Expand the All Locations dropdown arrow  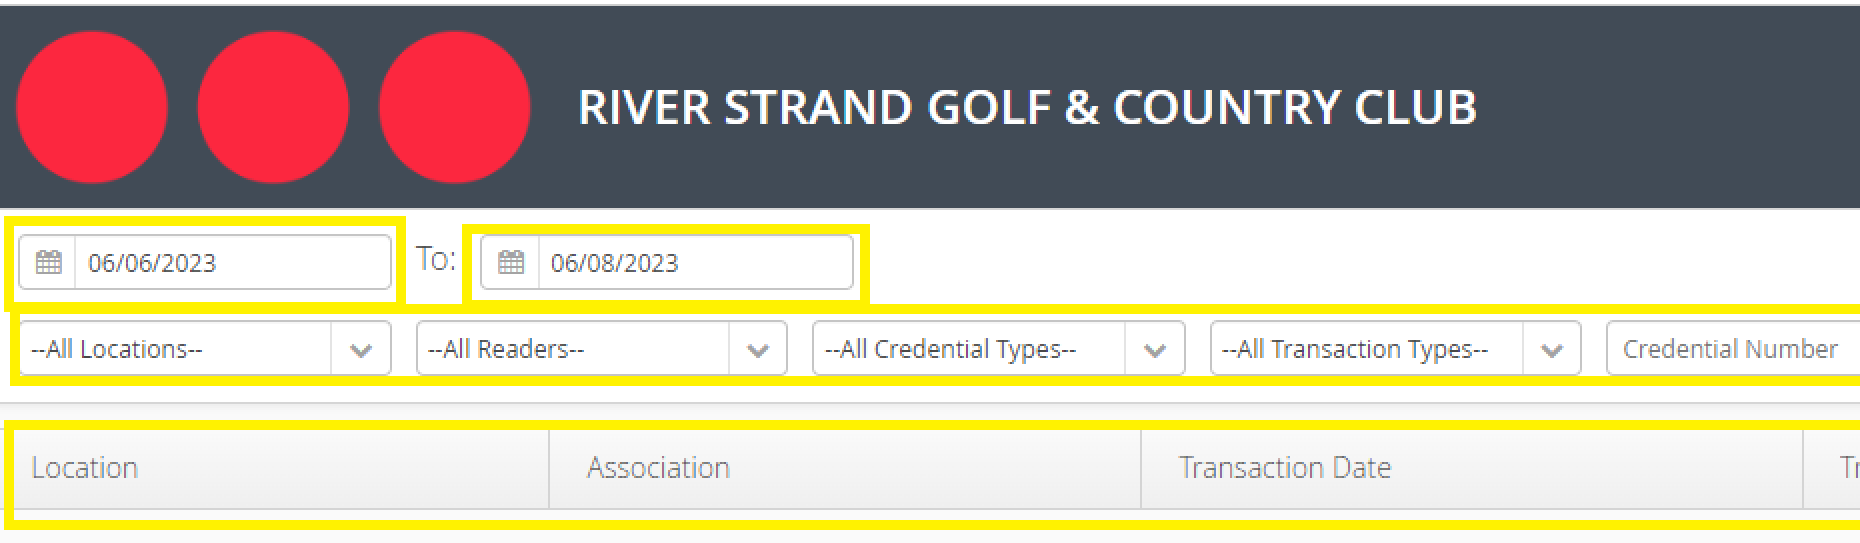pyautogui.click(x=361, y=350)
